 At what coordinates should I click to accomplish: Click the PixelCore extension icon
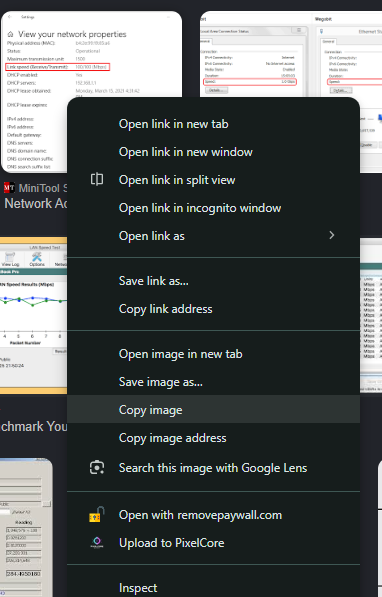point(97,543)
